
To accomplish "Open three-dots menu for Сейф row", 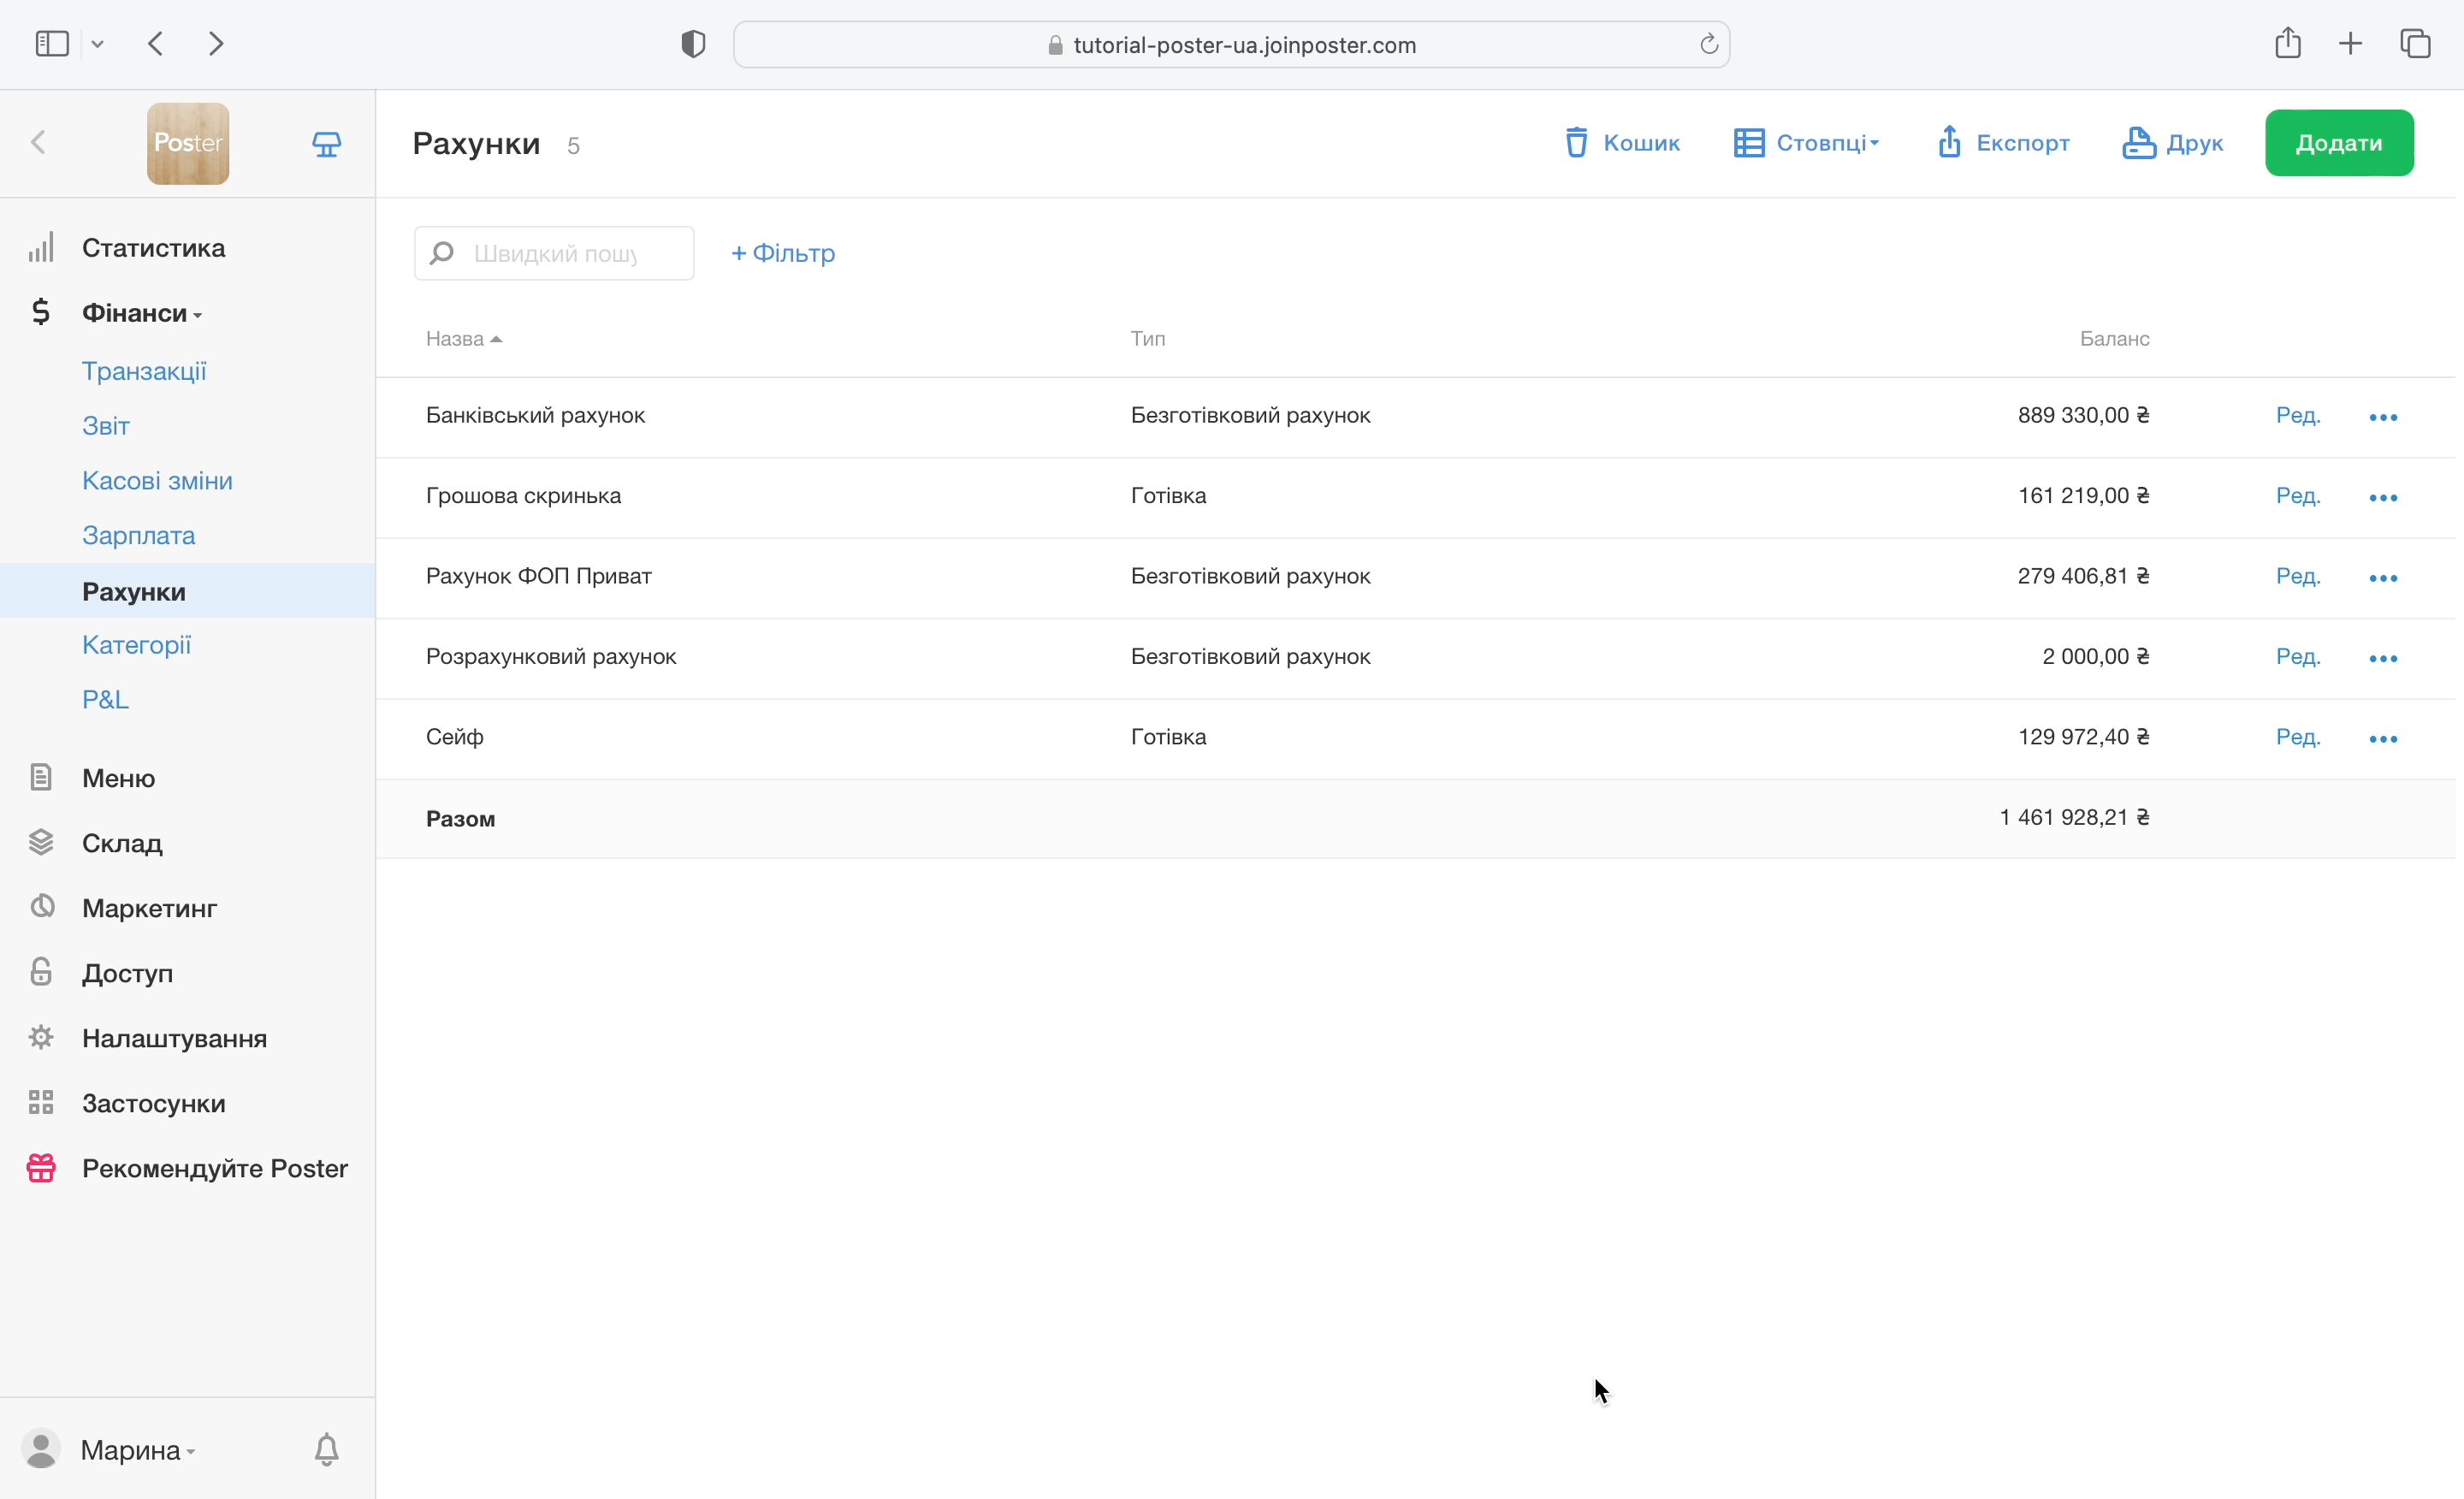I will pos(2382,739).
